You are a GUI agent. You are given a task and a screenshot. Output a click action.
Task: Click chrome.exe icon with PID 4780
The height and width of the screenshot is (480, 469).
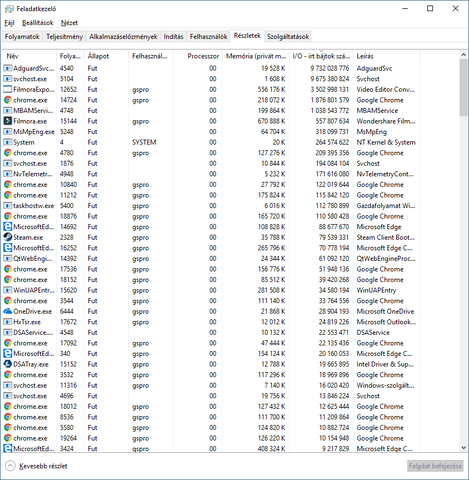click(7, 153)
